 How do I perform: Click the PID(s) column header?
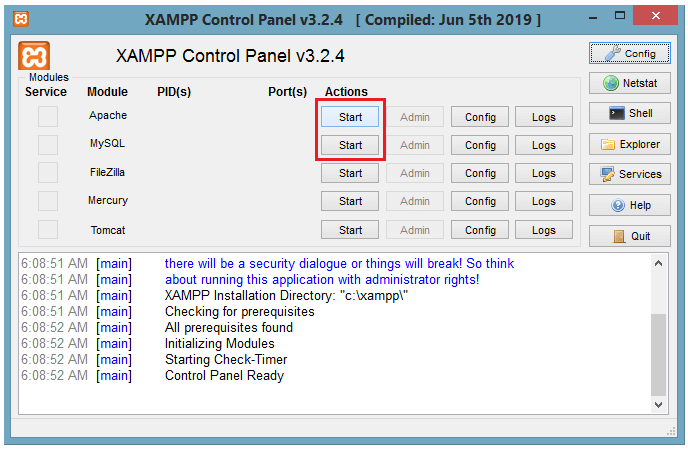(x=174, y=92)
